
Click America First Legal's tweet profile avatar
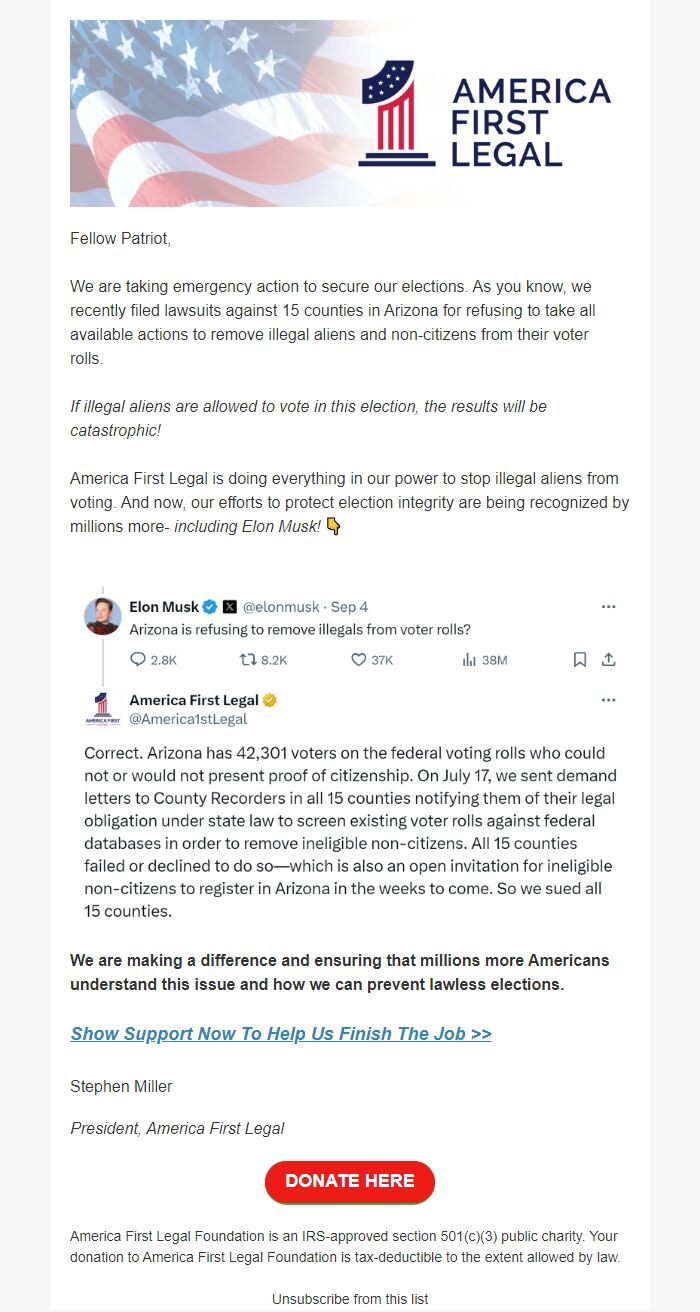103,708
